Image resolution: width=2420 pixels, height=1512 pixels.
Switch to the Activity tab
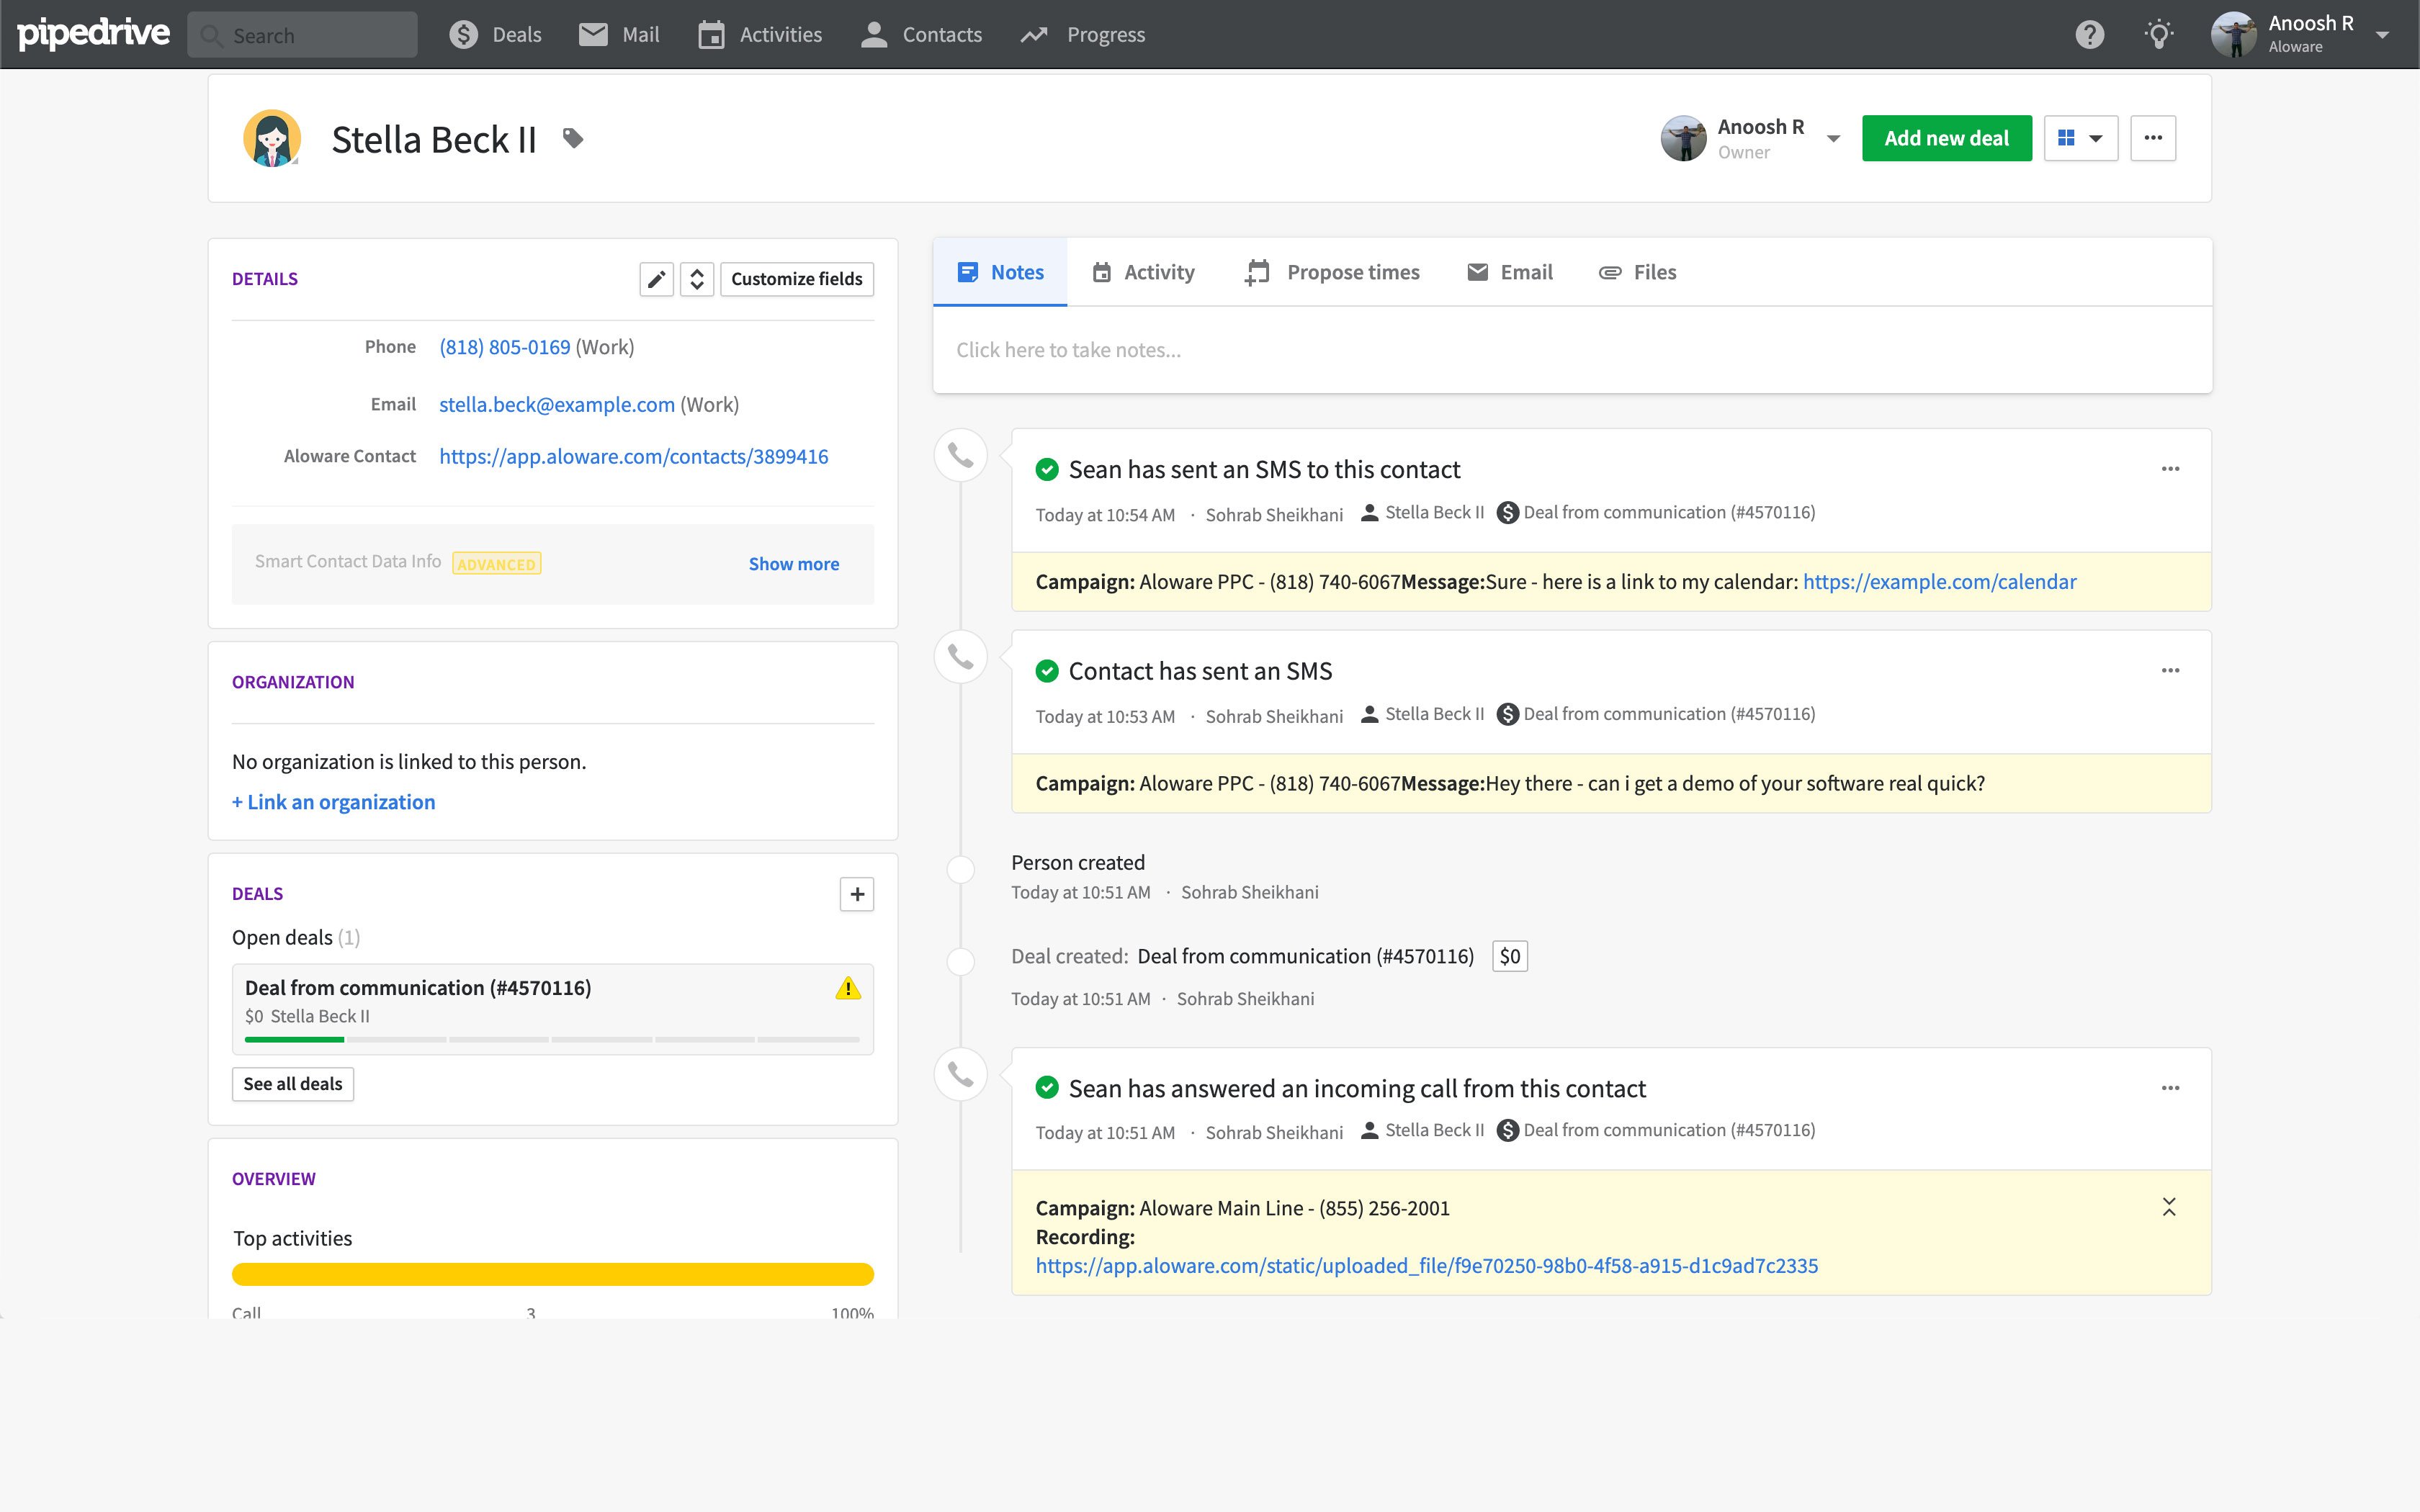[x=1143, y=272]
